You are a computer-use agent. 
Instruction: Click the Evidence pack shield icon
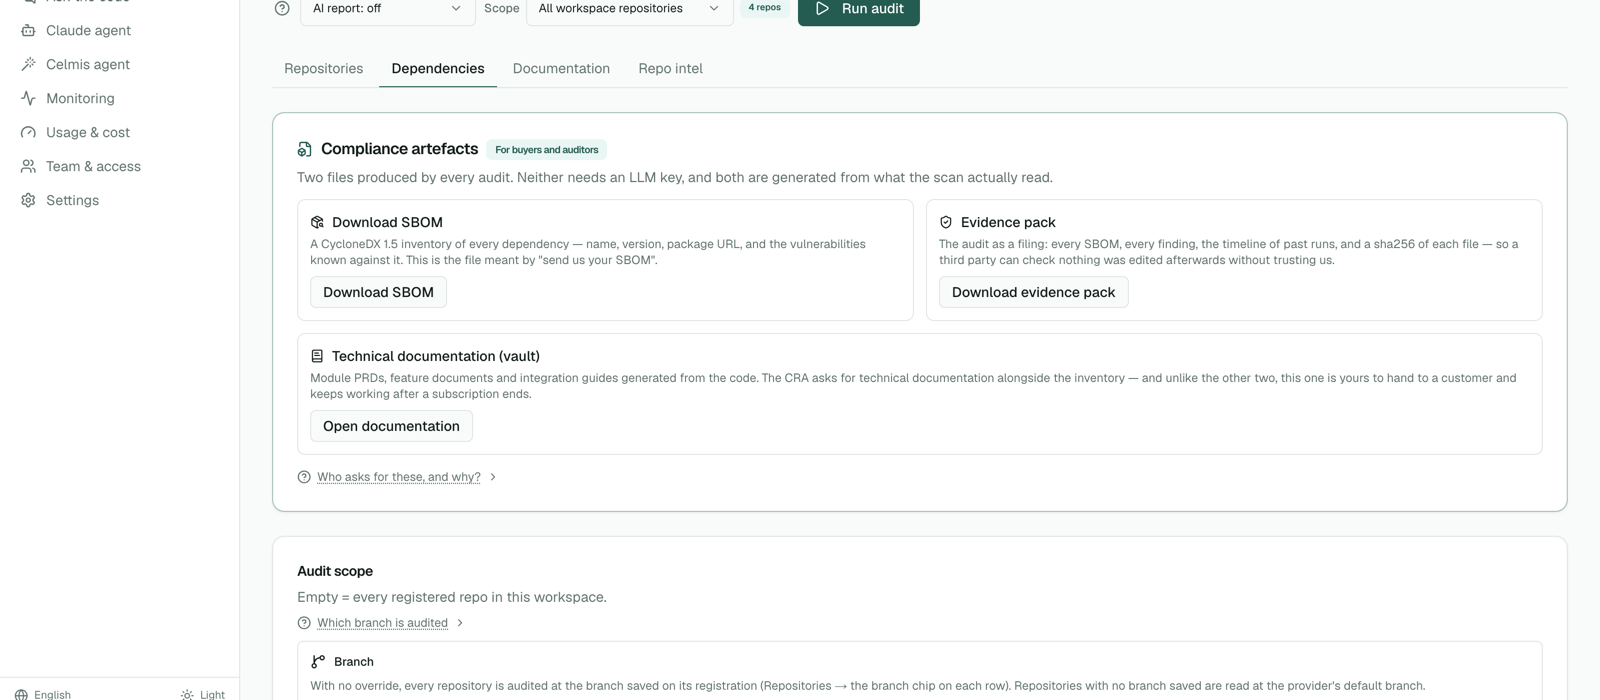click(x=946, y=222)
